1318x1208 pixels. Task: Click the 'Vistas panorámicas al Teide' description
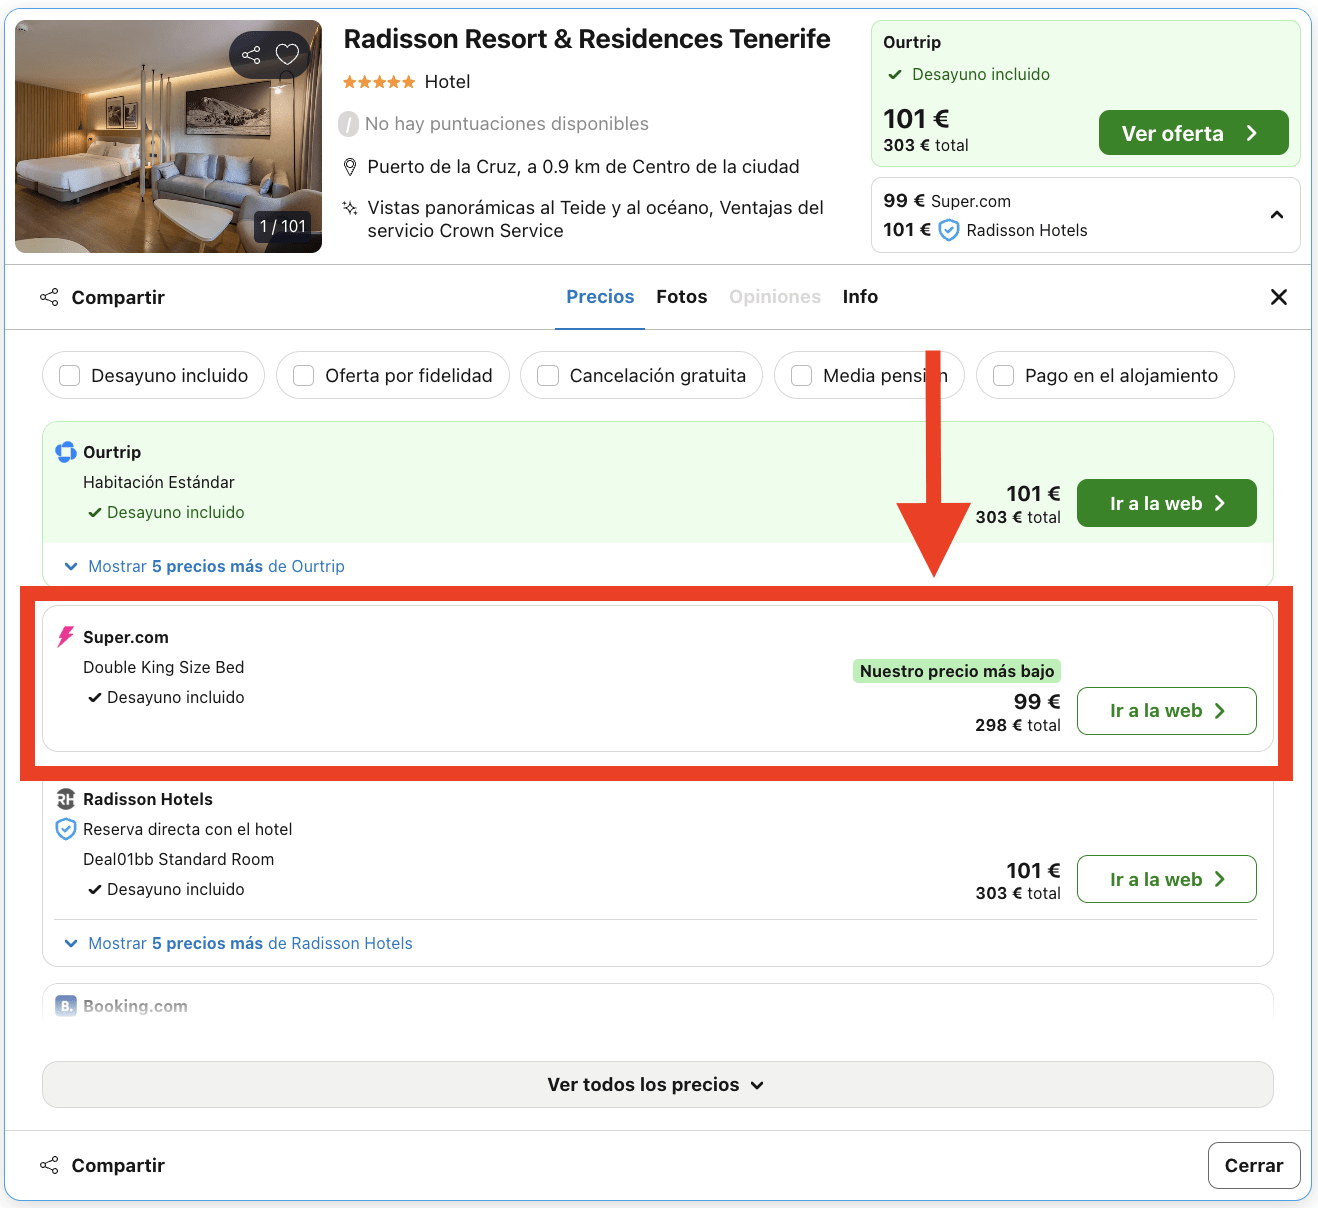596,219
